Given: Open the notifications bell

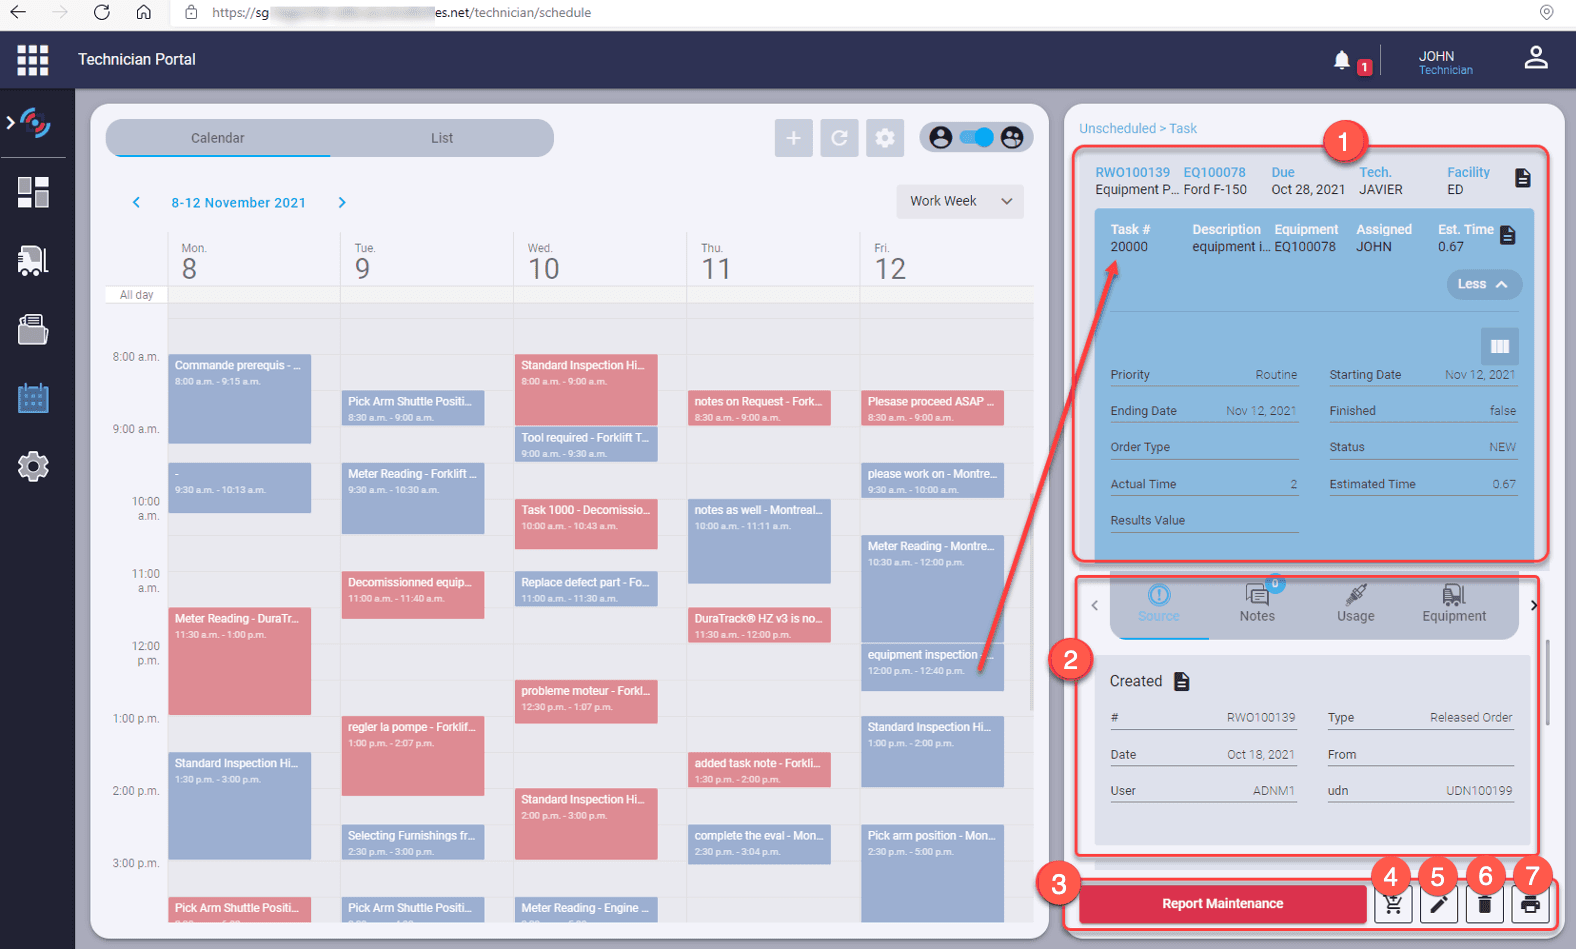Looking at the screenshot, I should coord(1341,61).
